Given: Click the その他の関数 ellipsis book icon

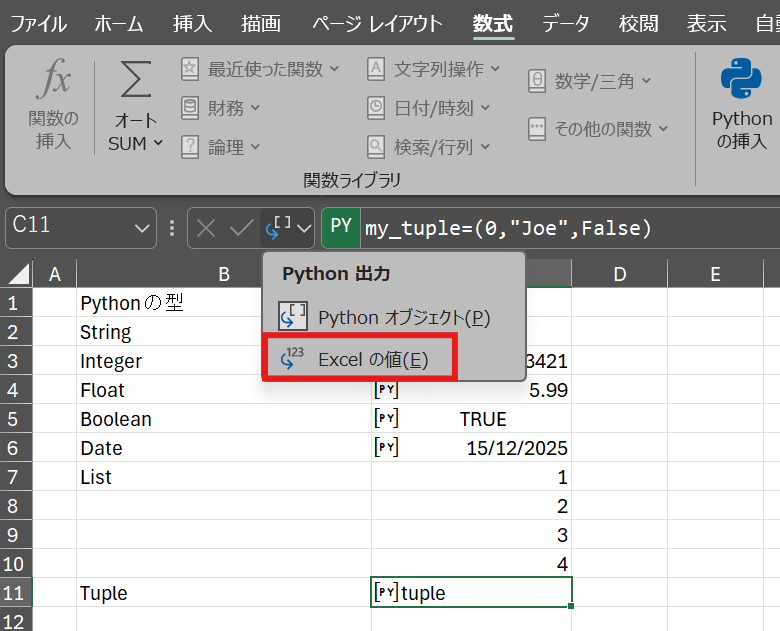Looking at the screenshot, I should 537,129.
